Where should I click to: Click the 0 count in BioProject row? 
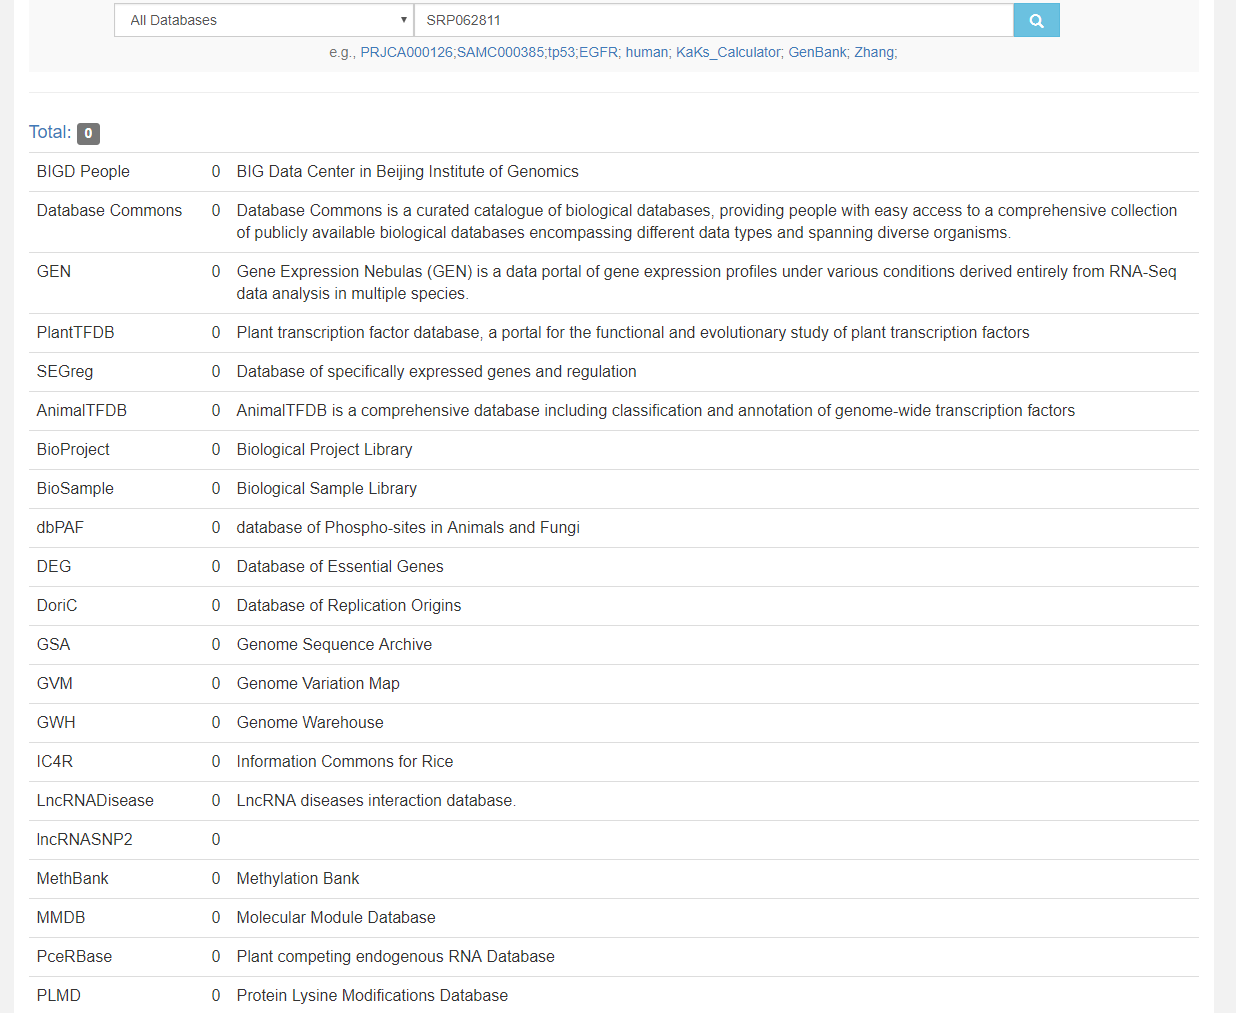tap(216, 450)
